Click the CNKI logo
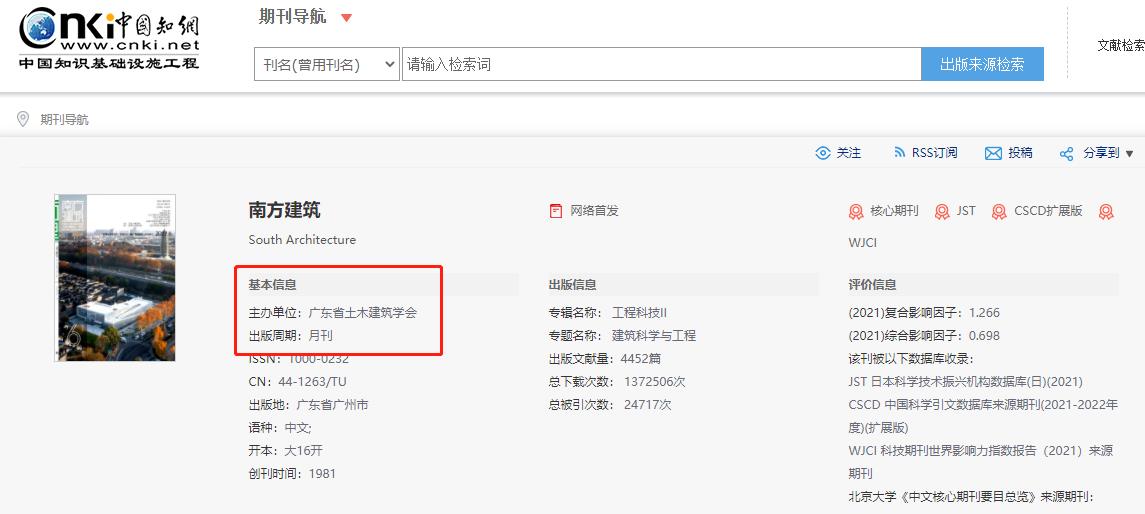Image resolution: width=1145 pixels, height=514 pixels. [109, 38]
